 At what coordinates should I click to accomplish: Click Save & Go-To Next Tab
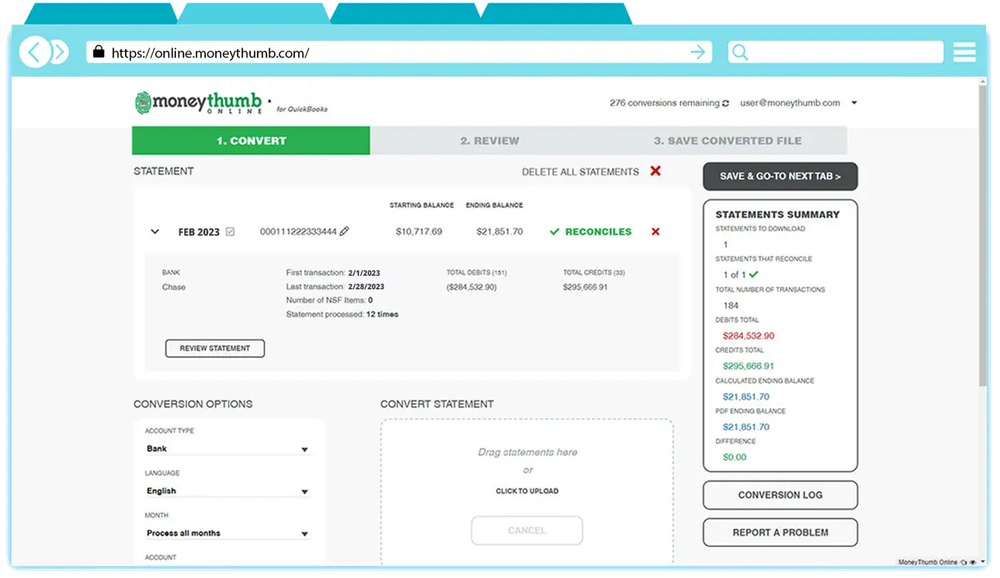pyautogui.click(x=780, y=176)
